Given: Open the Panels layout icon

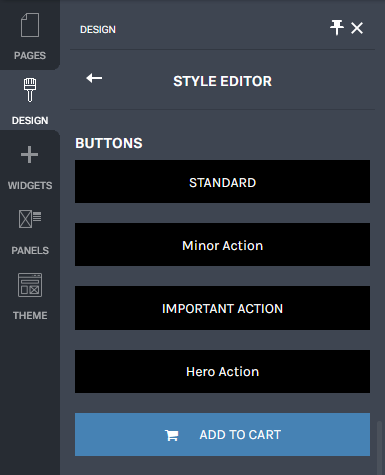Looking at the screenshot, I should [x=30, y=219].
